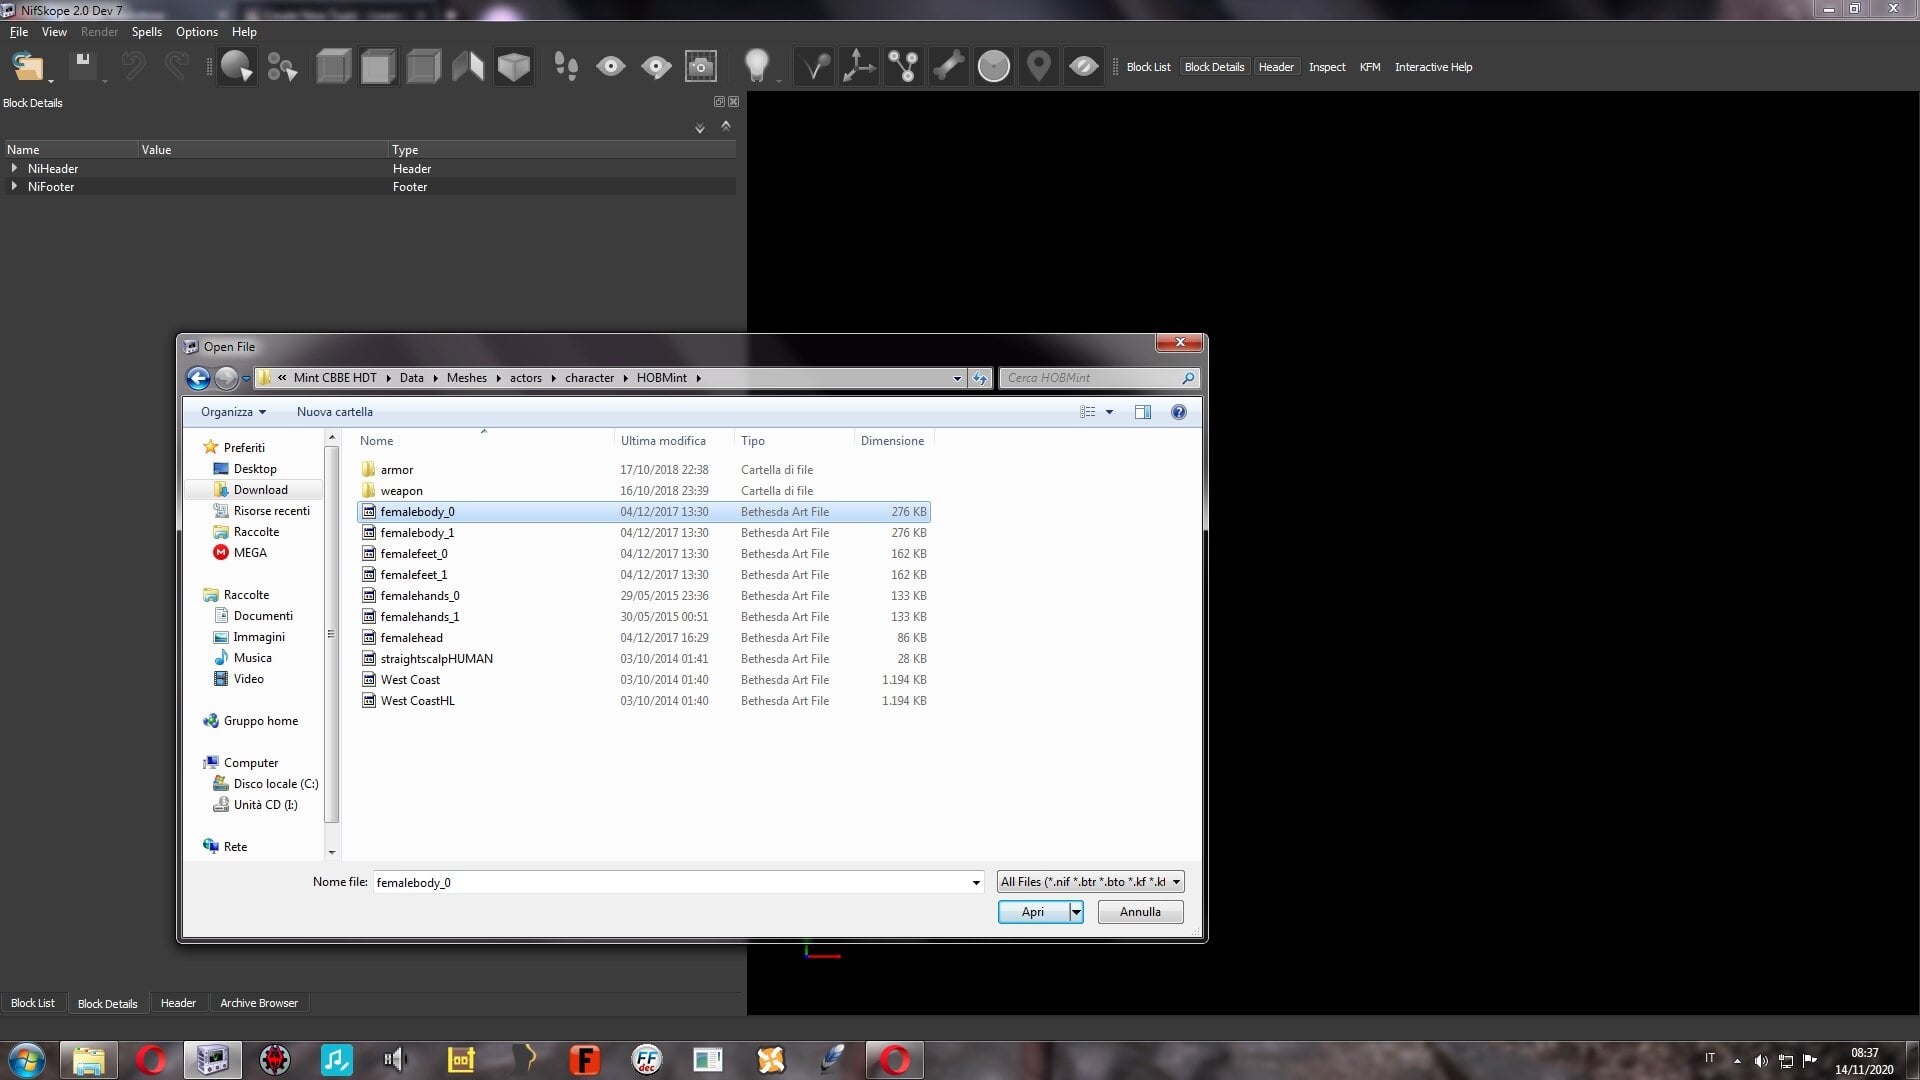Screen dimensions: 1920x1080
Task: Switch to the second cube view preset
Action: point(378,67)
